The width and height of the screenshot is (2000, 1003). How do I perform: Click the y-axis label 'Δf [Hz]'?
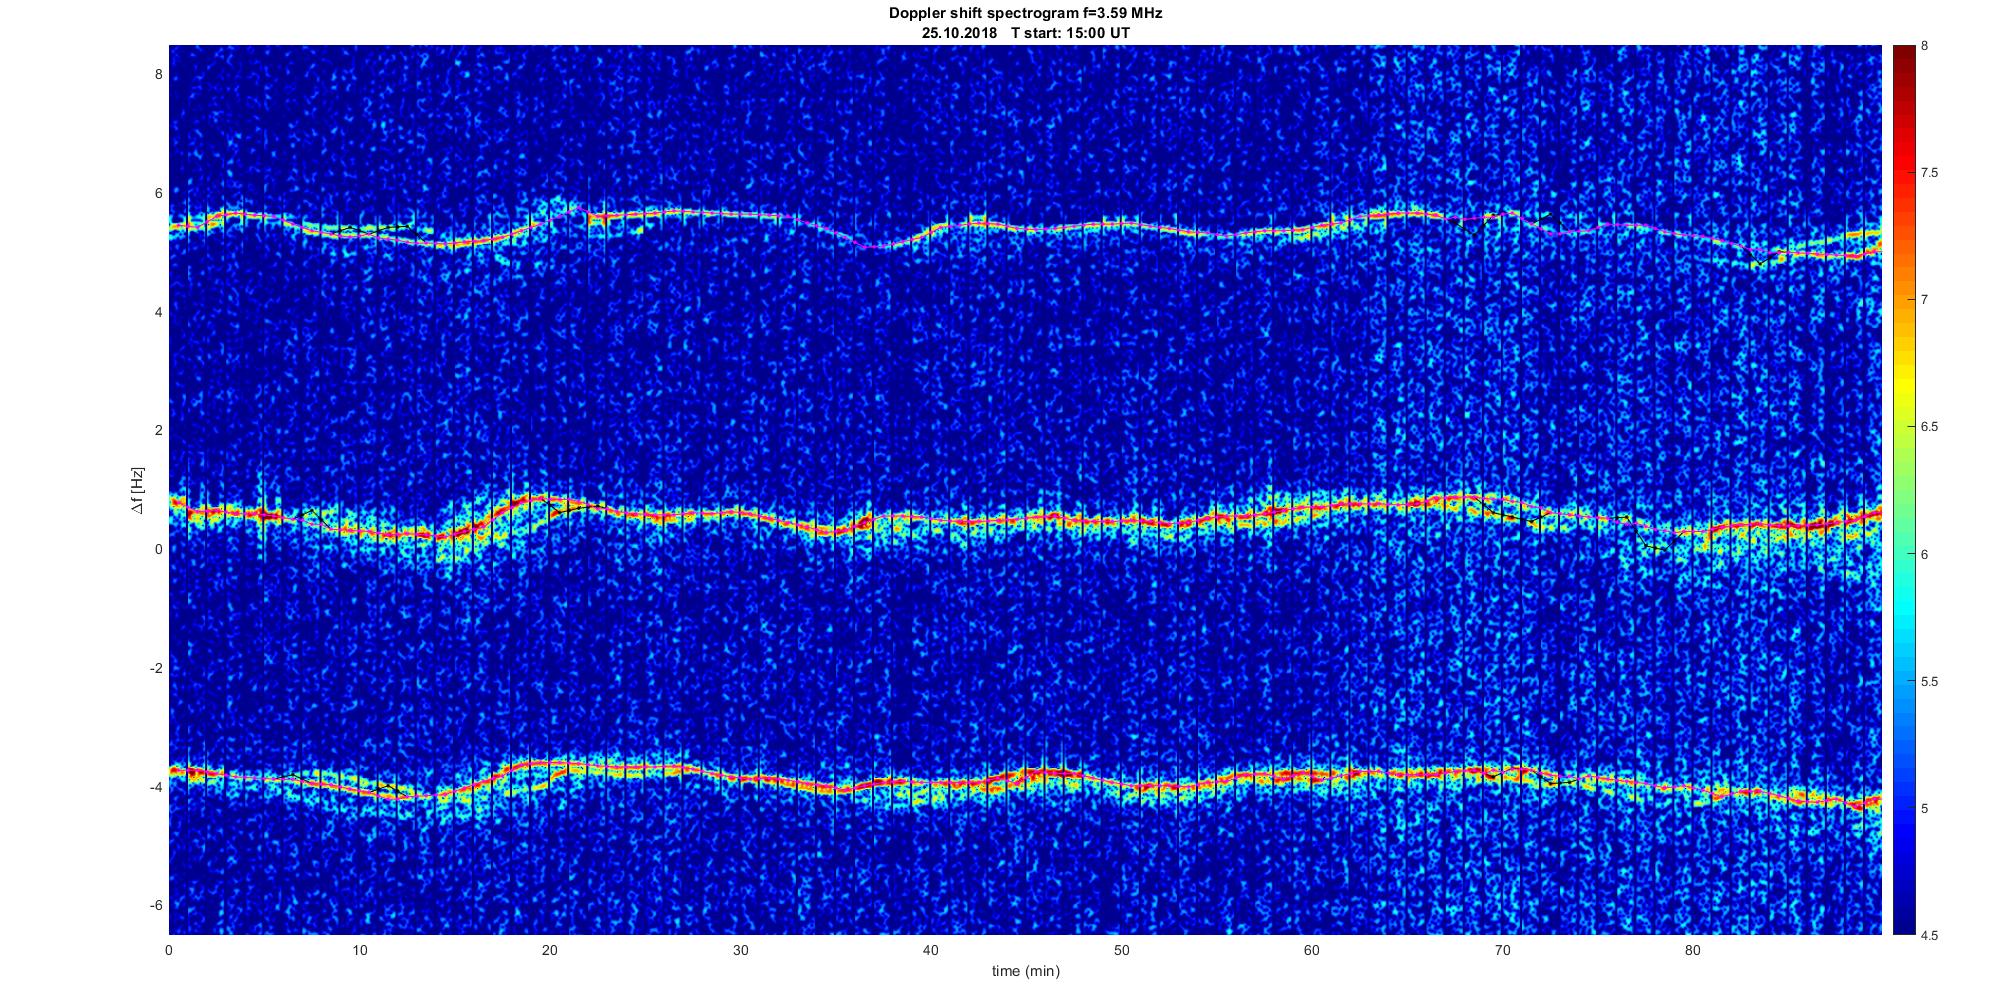click(138, 491)
